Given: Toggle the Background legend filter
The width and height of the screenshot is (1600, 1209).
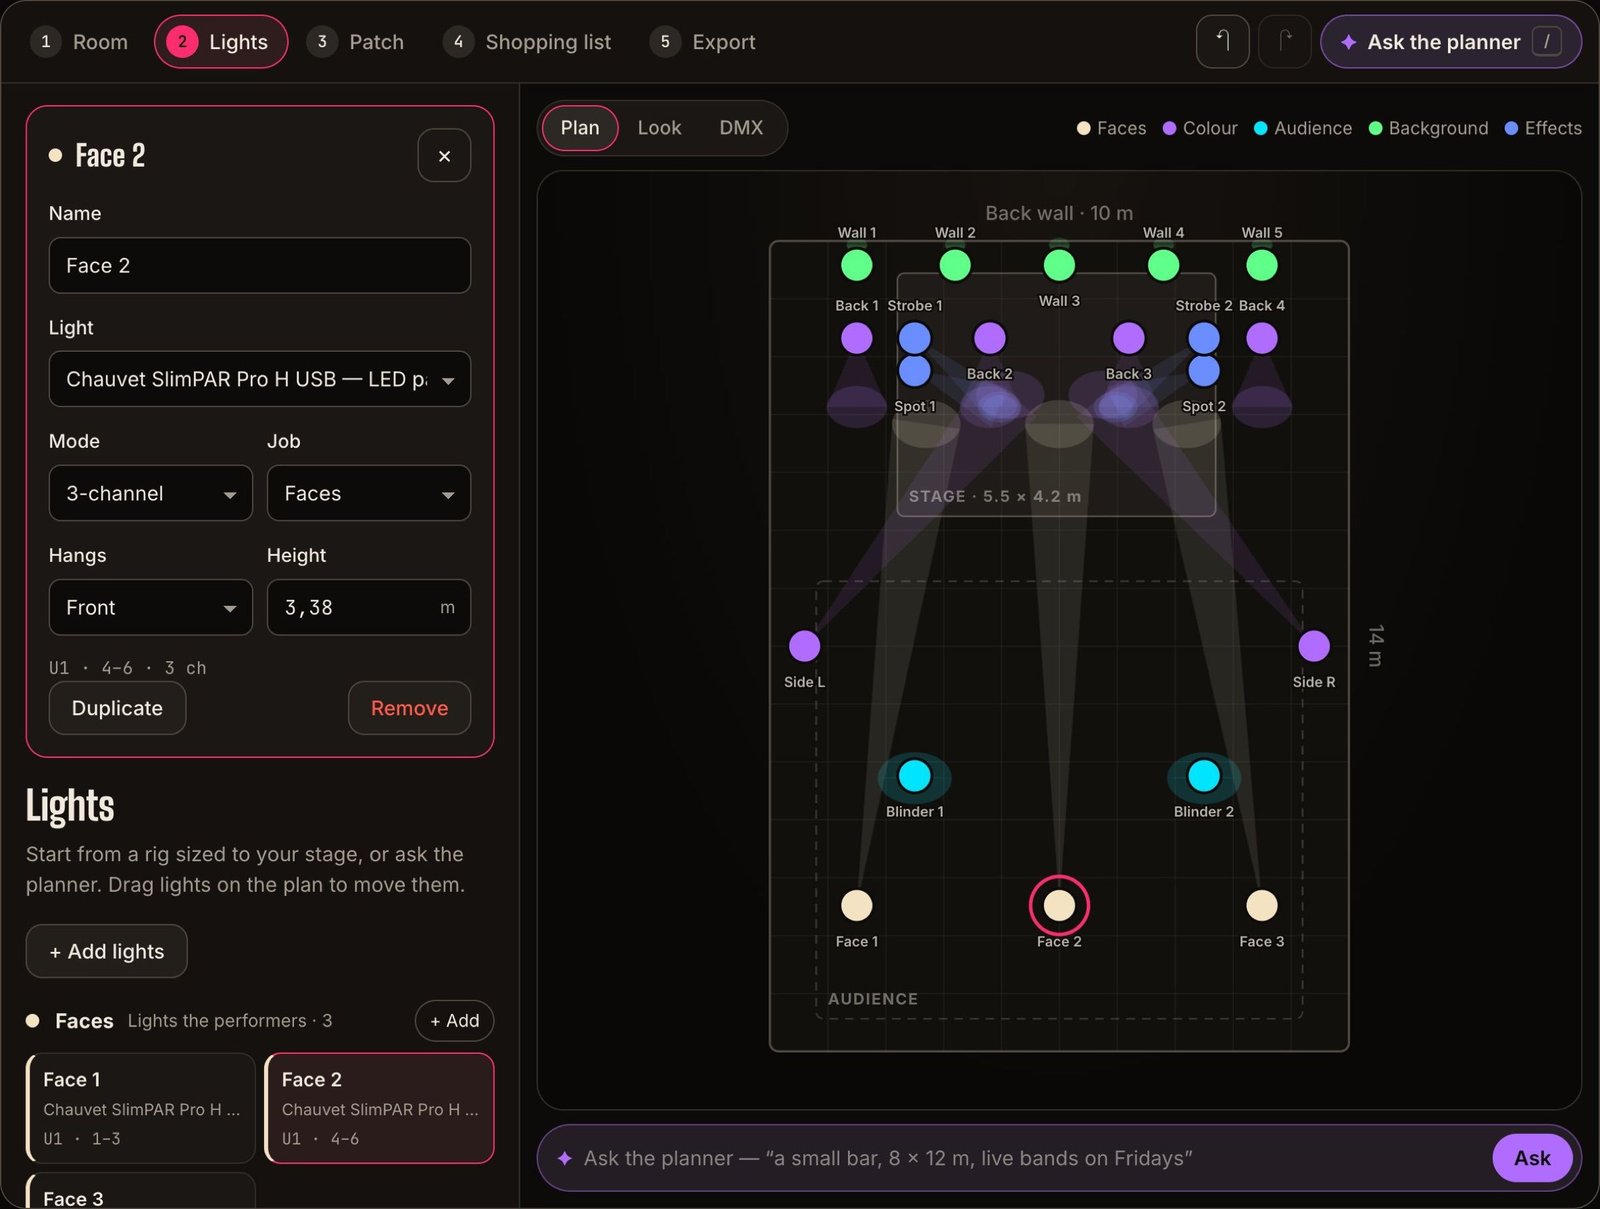Looking at the screenshot, I should (1428, 128).
